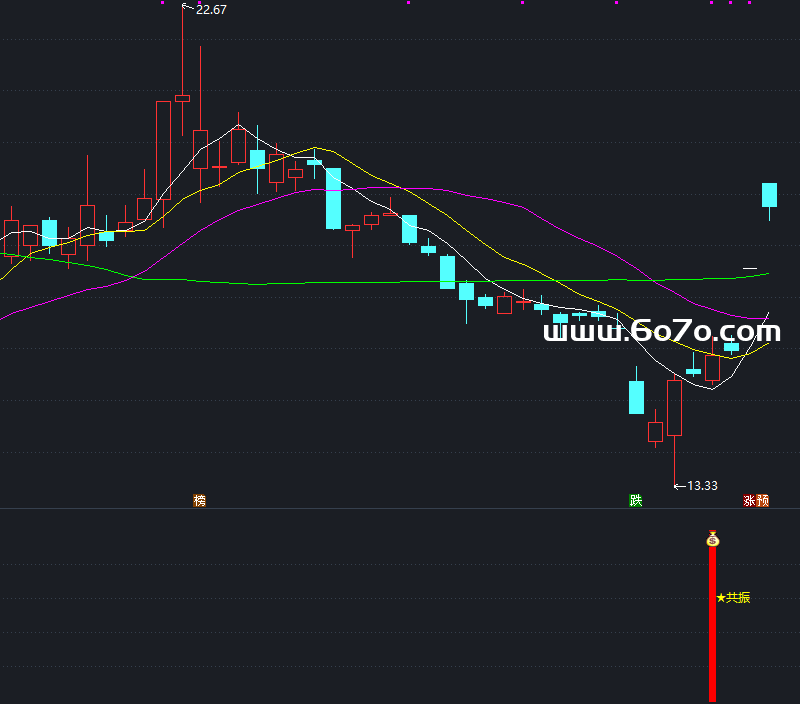Select the 22.67 high price label
The image size is (800, 704).
tap(212, 10)
